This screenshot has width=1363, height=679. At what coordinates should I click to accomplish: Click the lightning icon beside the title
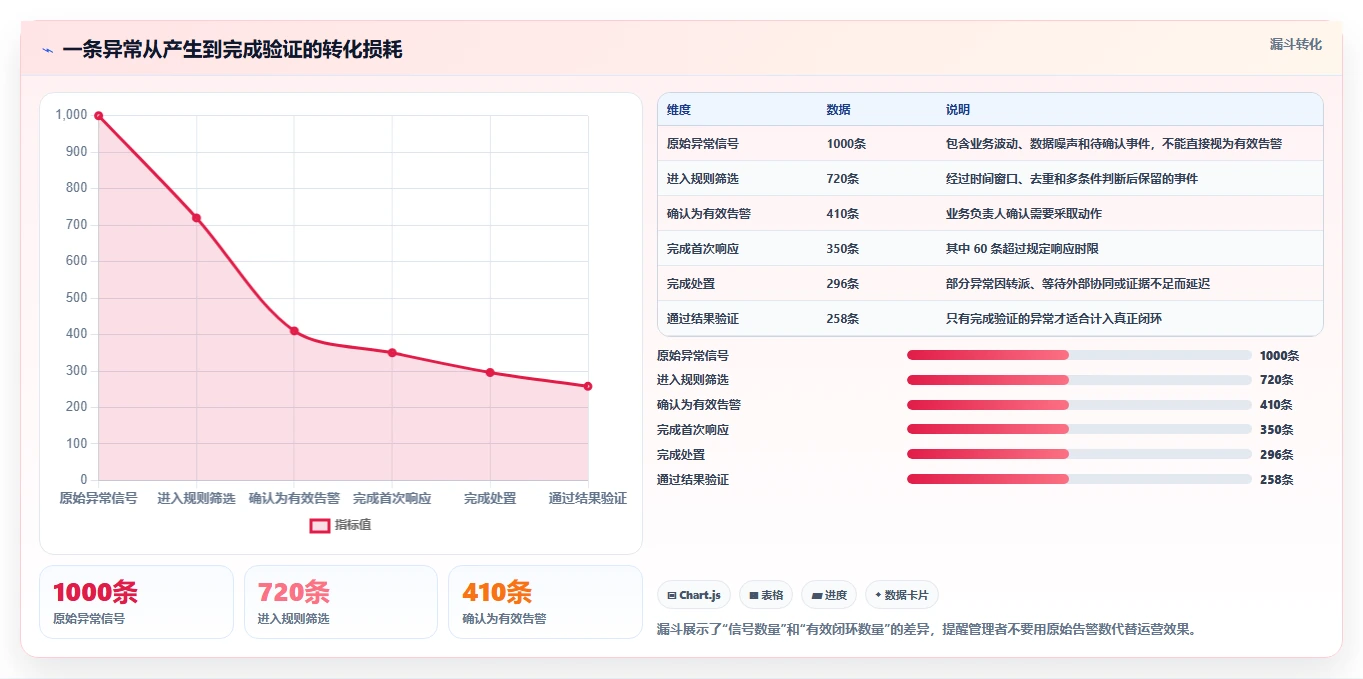click(47, 50)
